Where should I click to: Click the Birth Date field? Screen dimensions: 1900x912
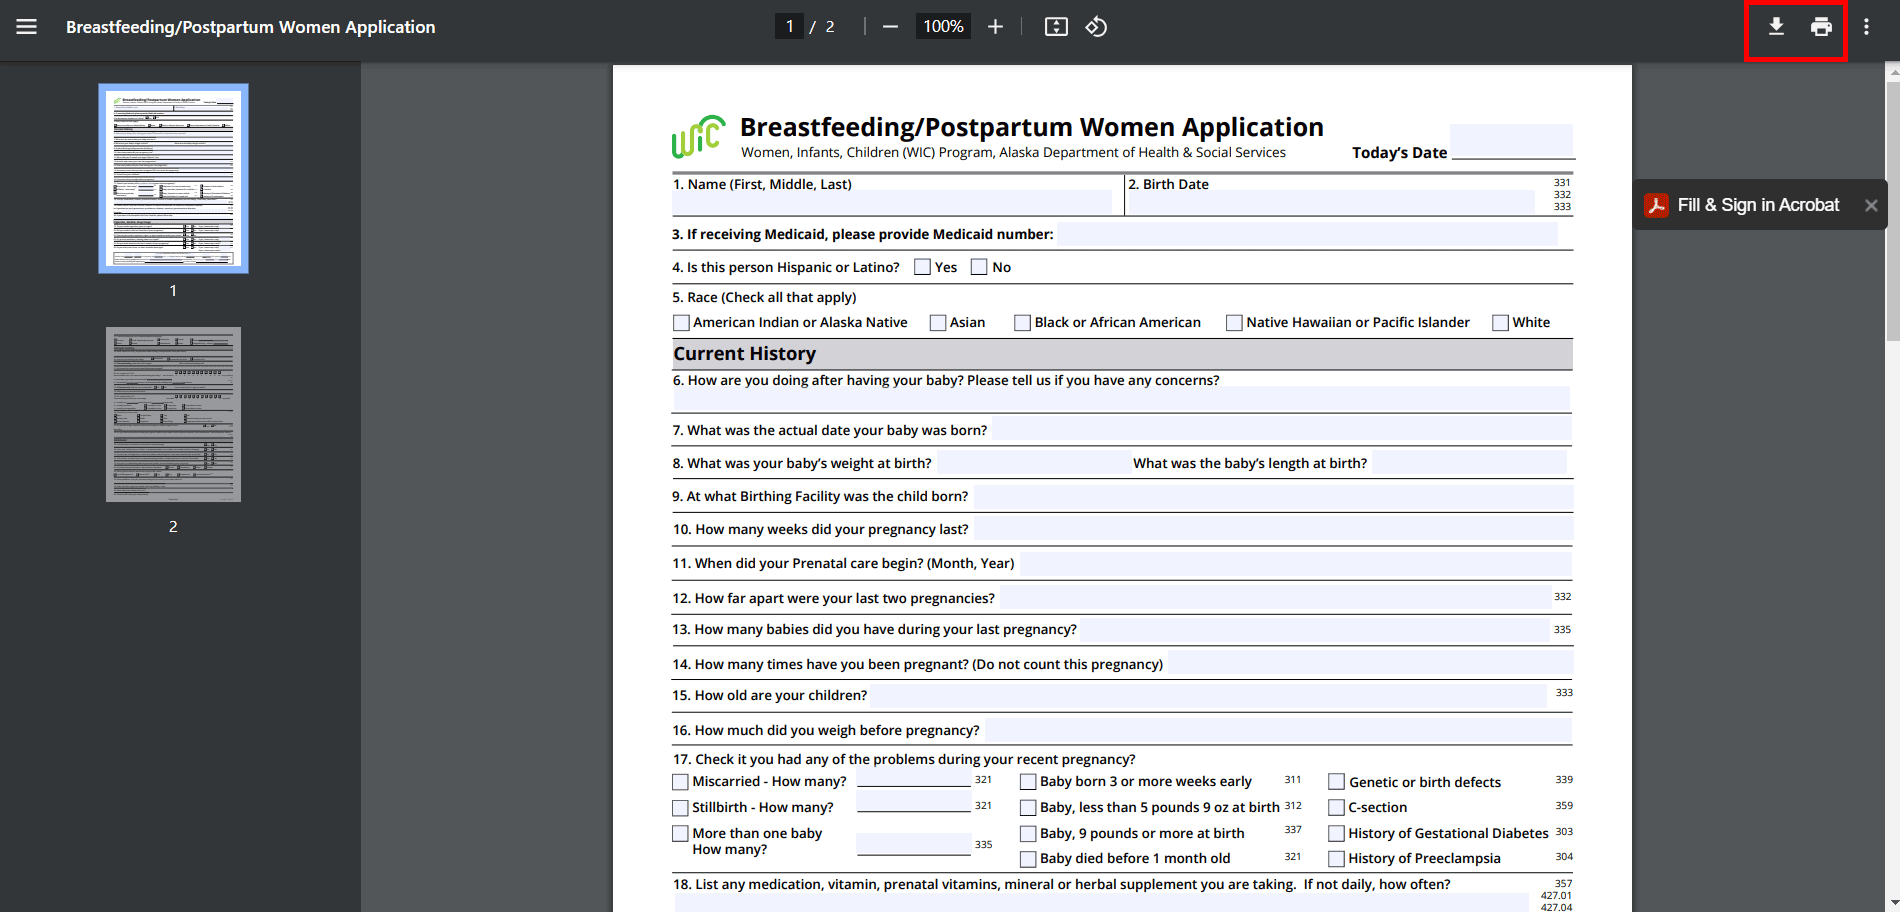point(1331,203)
